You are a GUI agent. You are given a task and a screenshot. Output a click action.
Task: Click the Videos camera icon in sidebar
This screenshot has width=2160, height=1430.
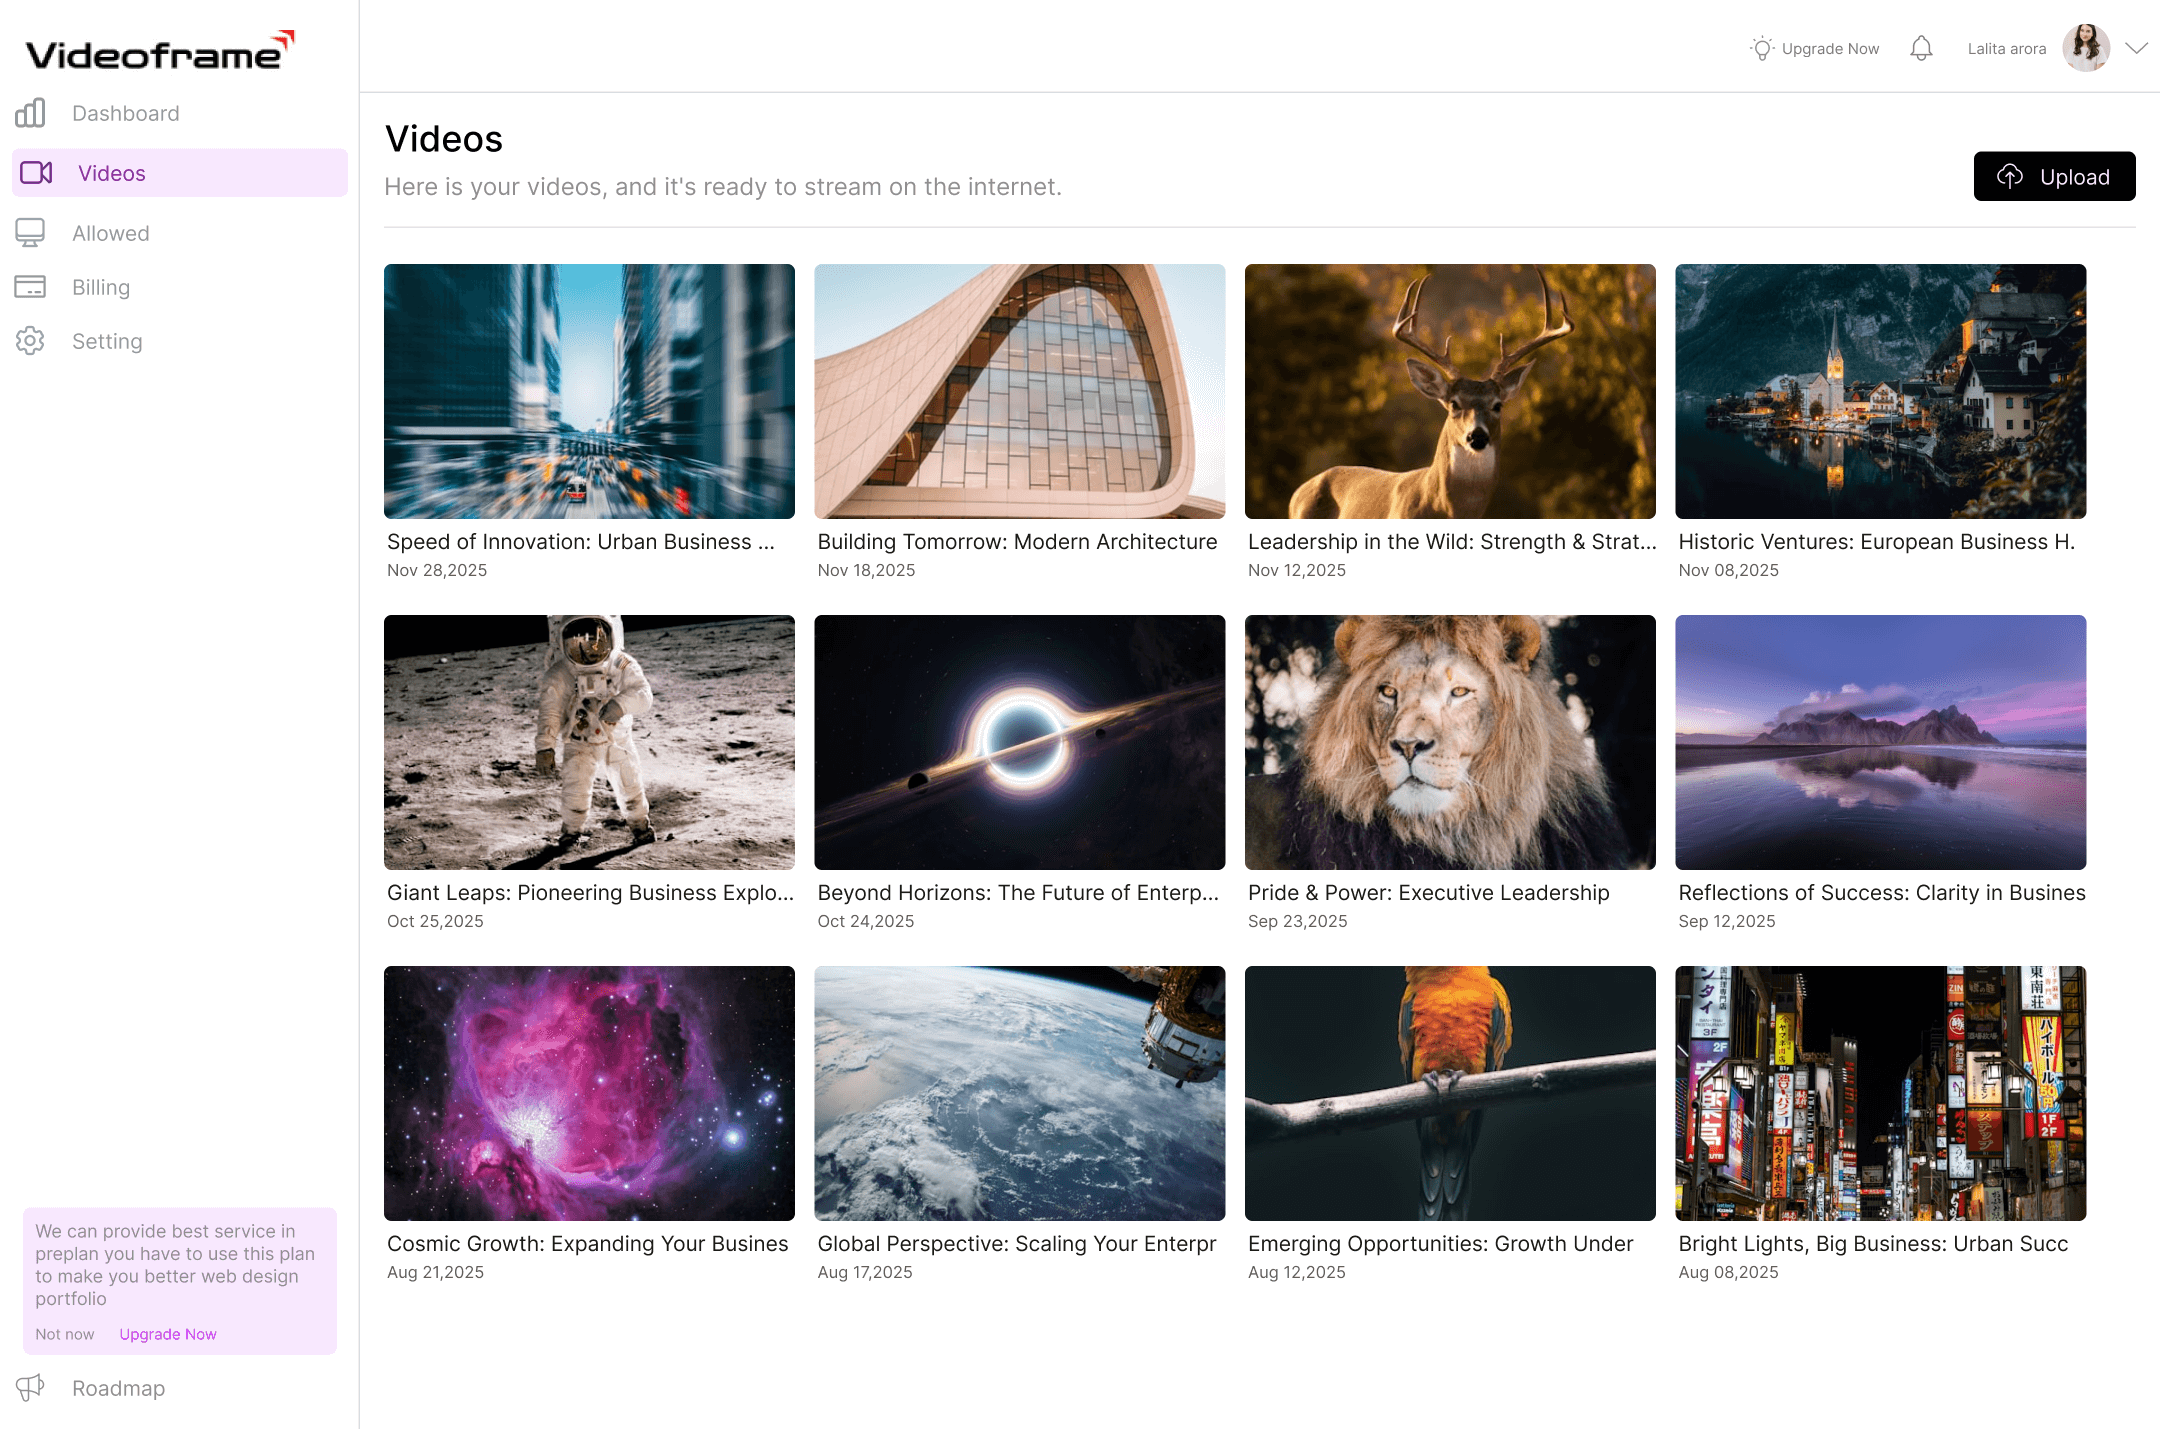pos(36,173)
